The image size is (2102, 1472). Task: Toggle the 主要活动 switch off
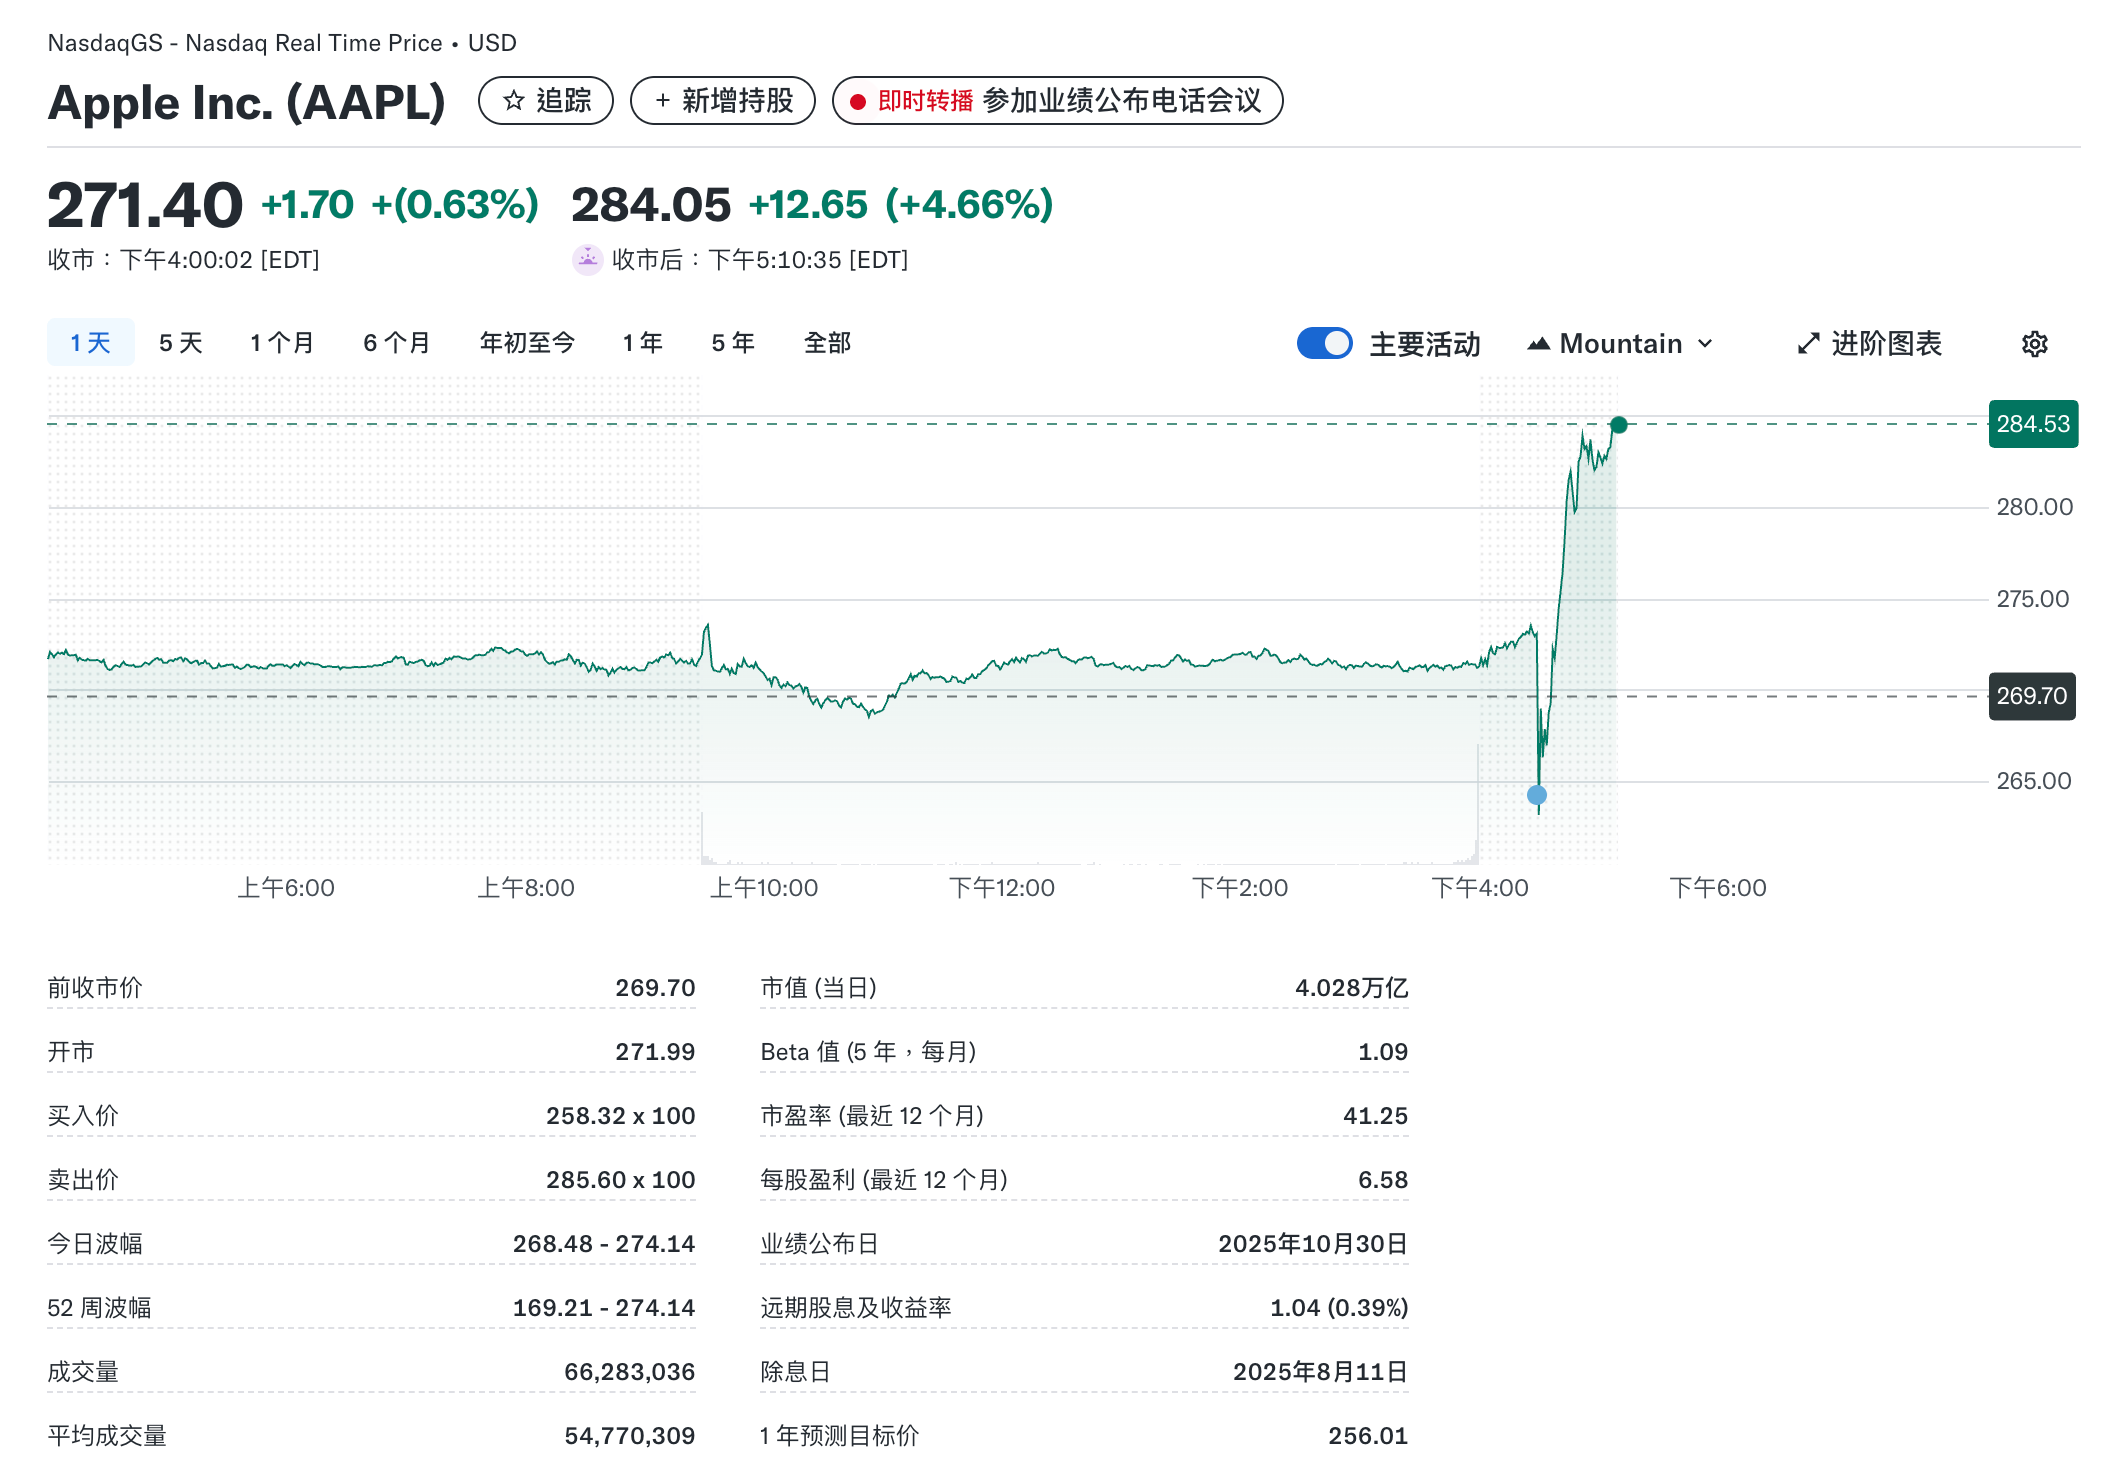[x=1325, y=343]
